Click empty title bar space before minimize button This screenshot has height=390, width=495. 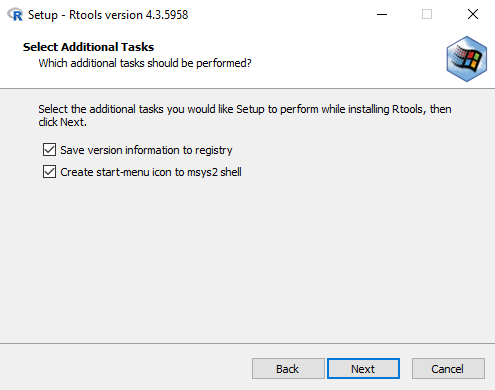[x=280, y=15]
